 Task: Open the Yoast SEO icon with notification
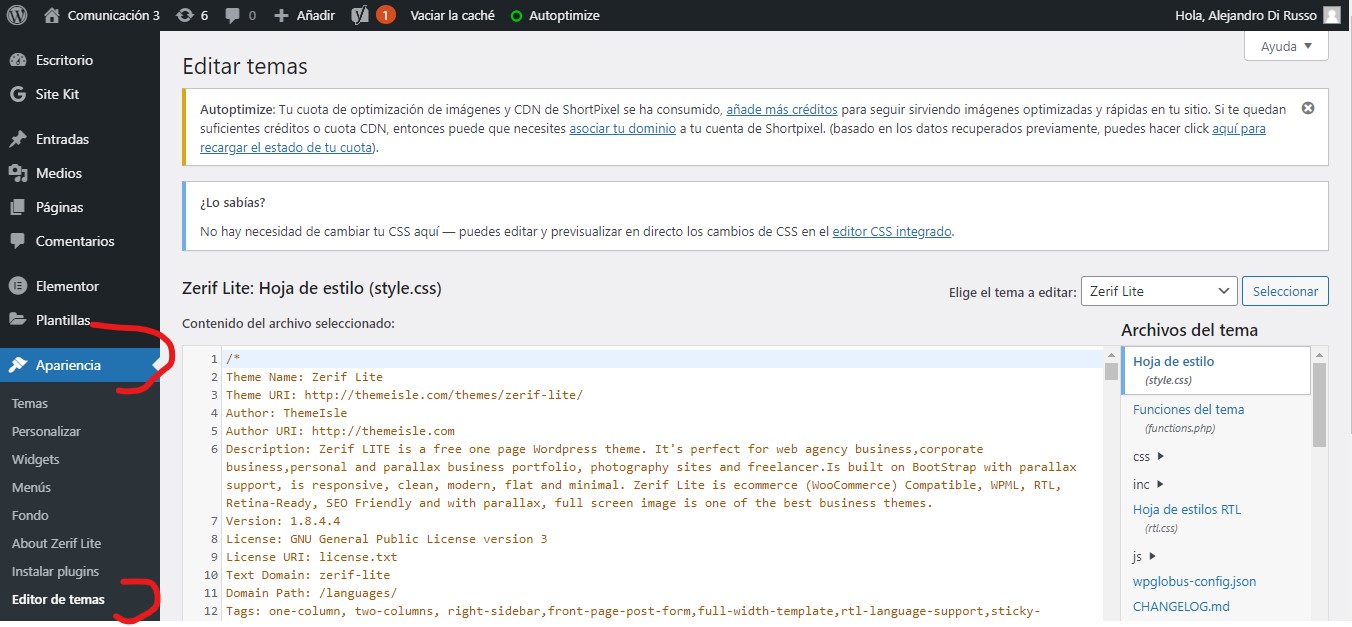pyautogui.click(x=372, y=15)
